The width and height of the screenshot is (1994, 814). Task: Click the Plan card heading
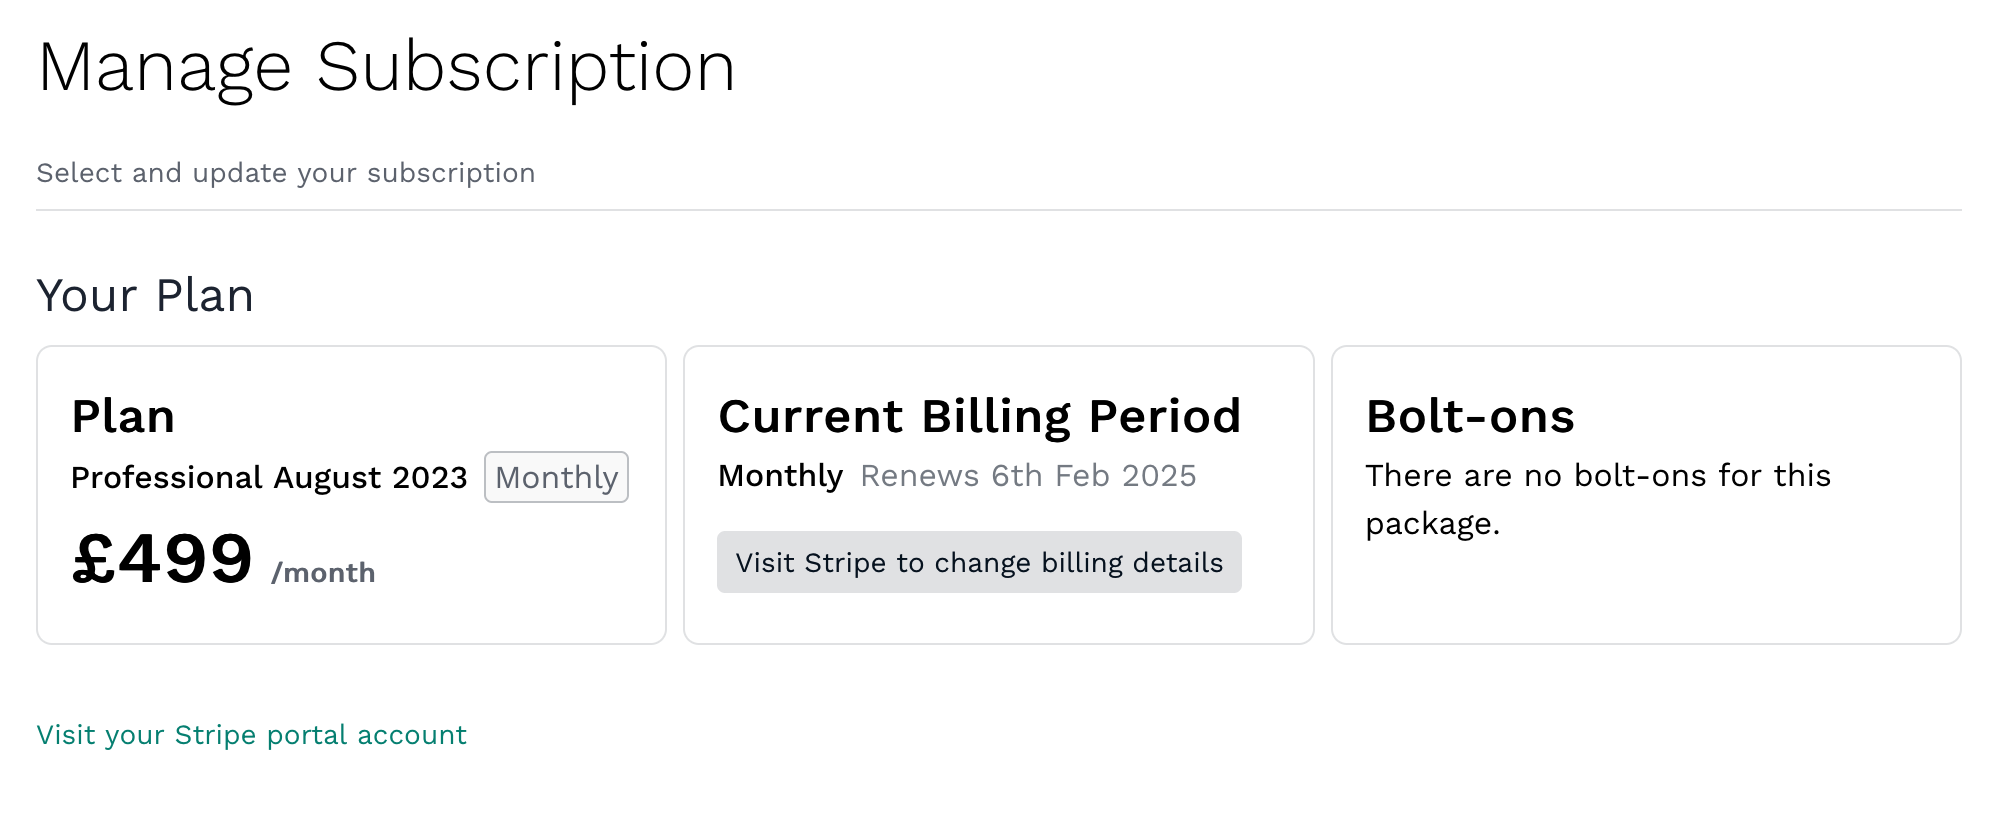[123, 416]
